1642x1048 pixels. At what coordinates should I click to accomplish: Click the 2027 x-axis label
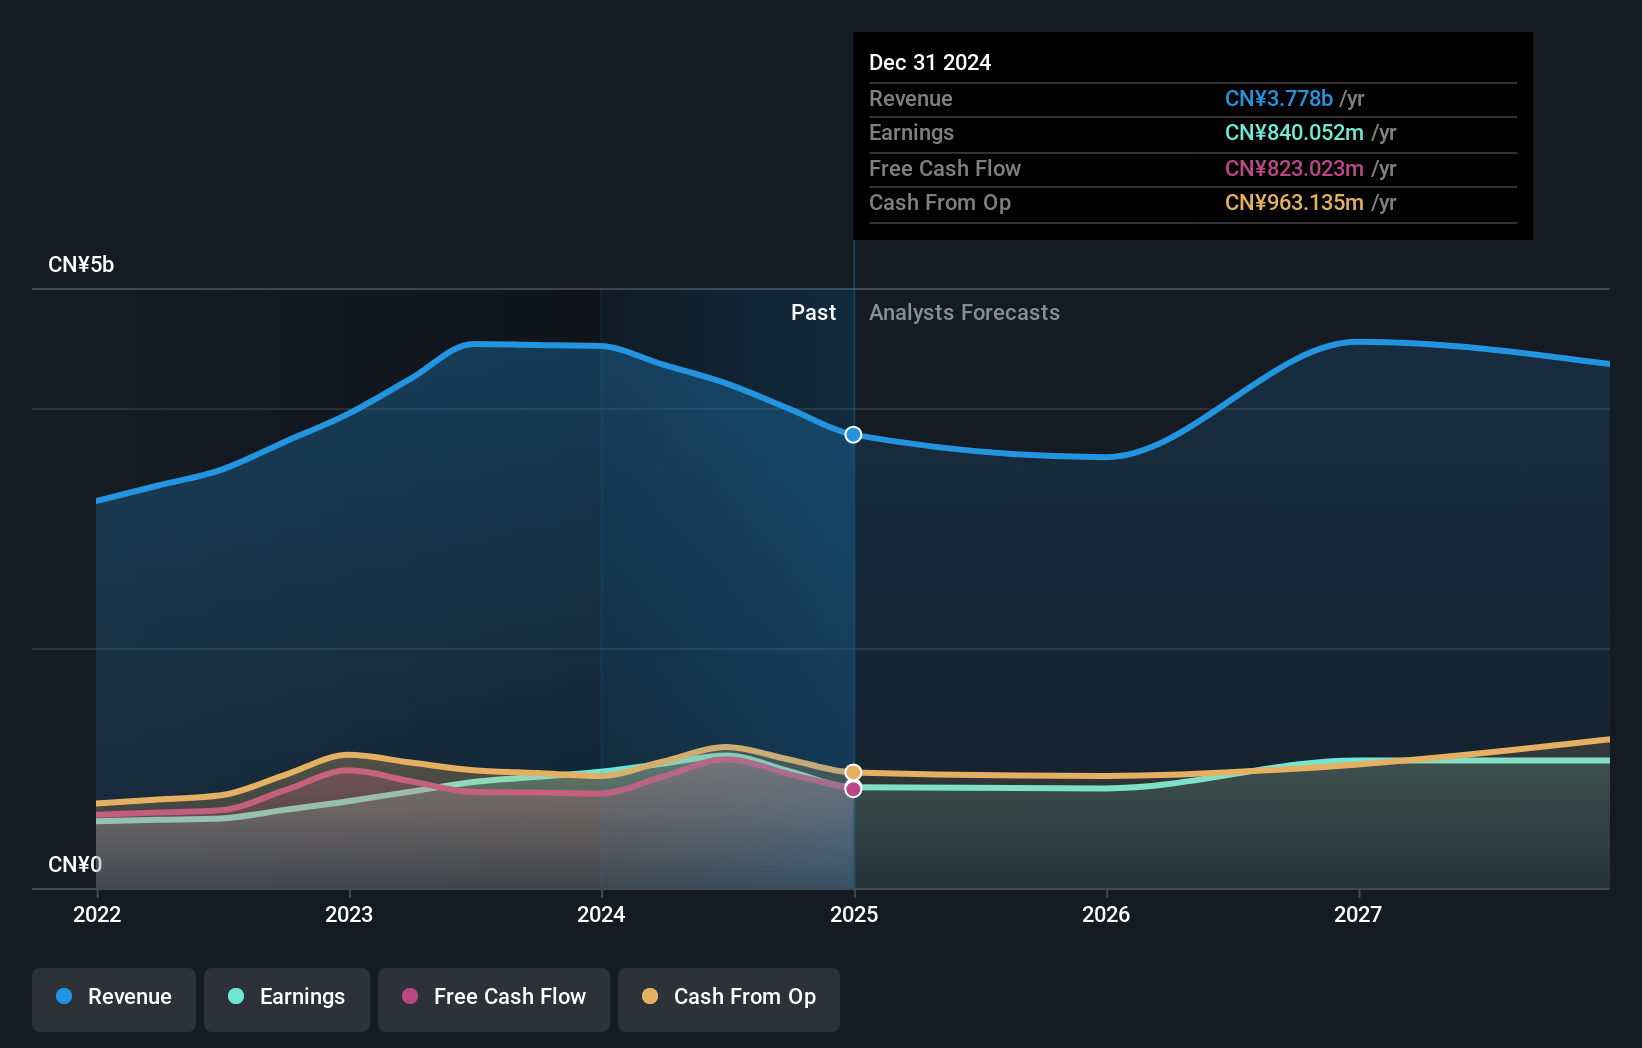tap(1358, 915)
